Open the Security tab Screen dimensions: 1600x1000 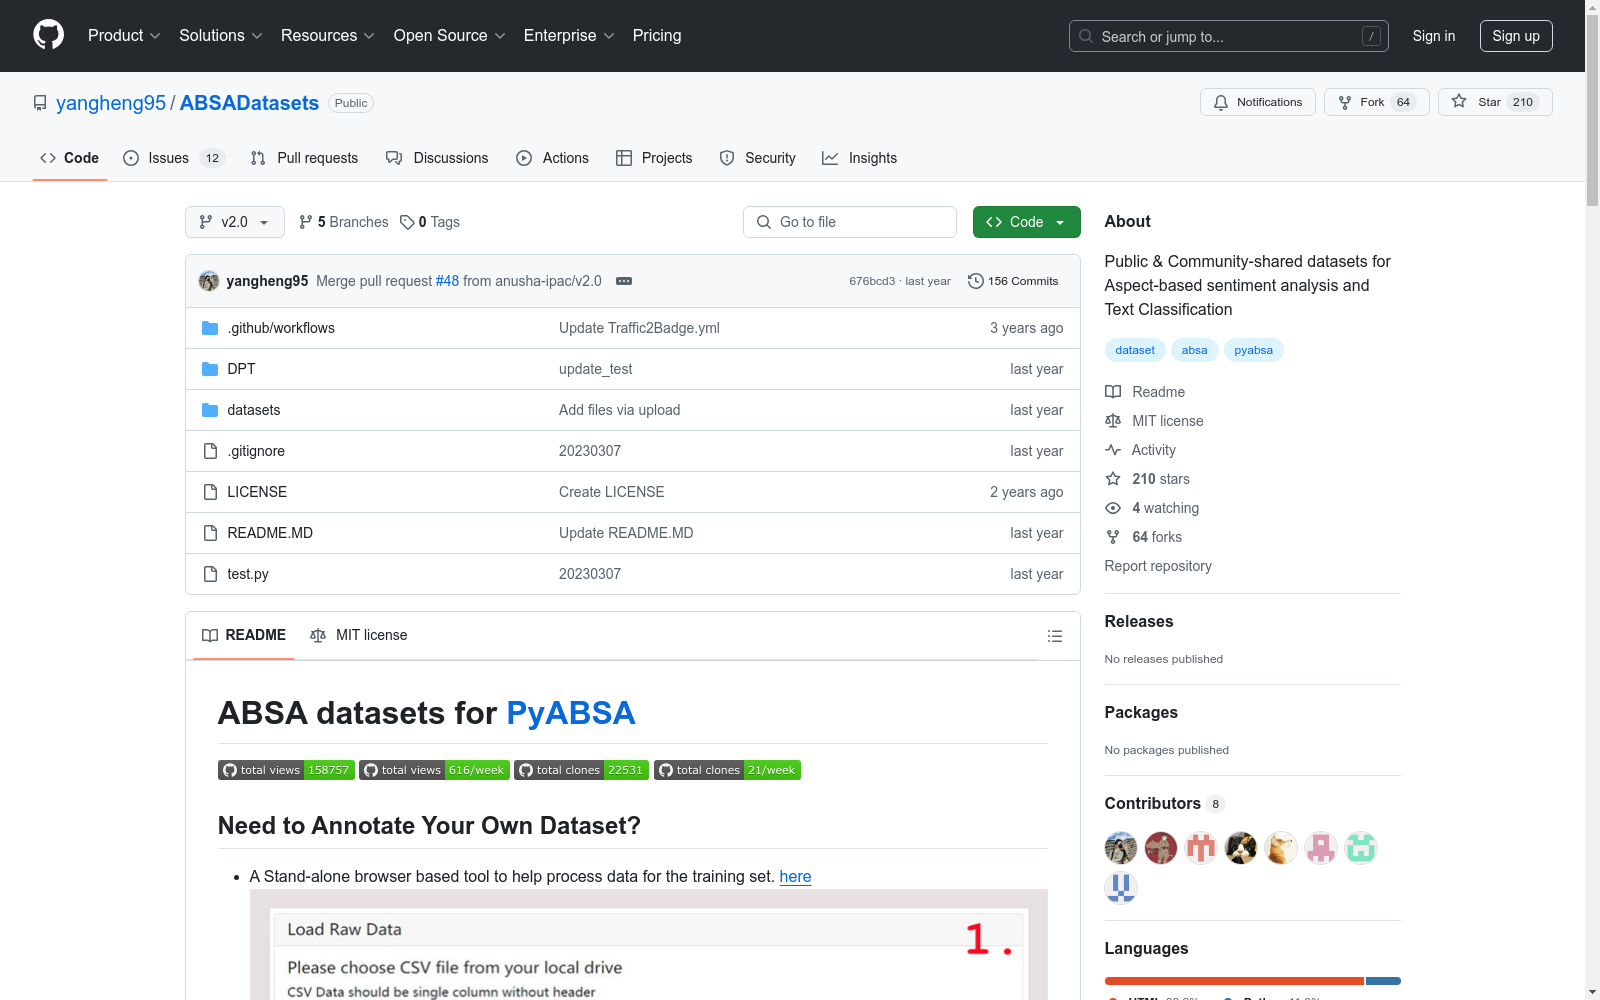(x=757, y=158)
